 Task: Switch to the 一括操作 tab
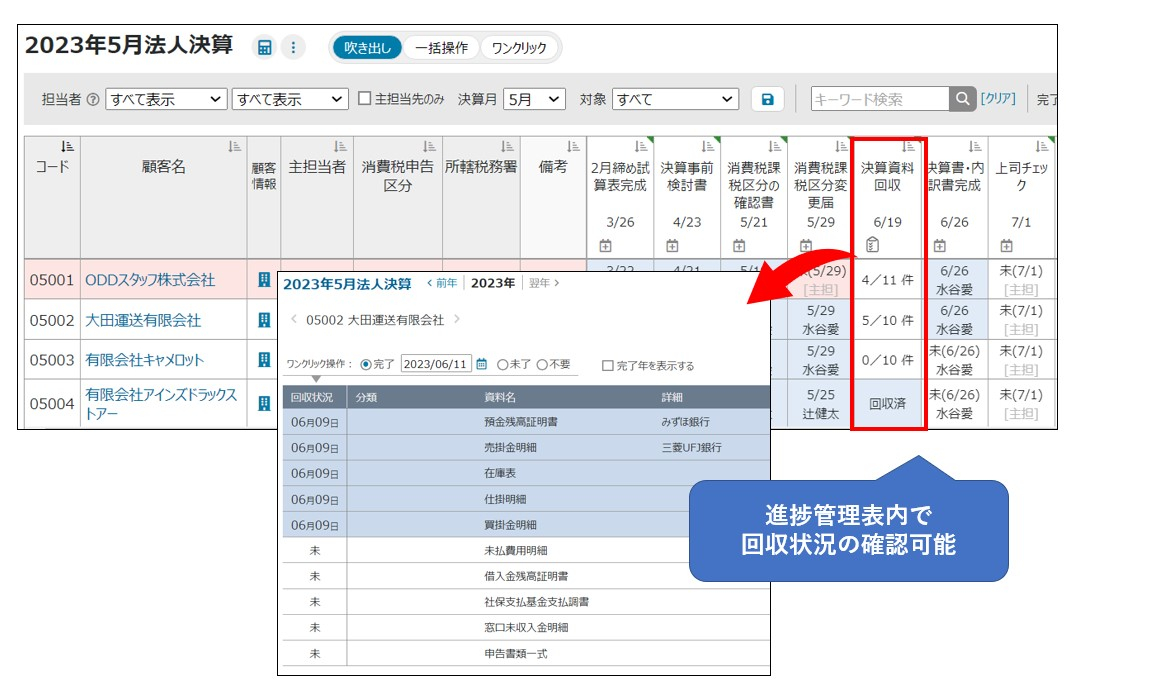point(441,48)
